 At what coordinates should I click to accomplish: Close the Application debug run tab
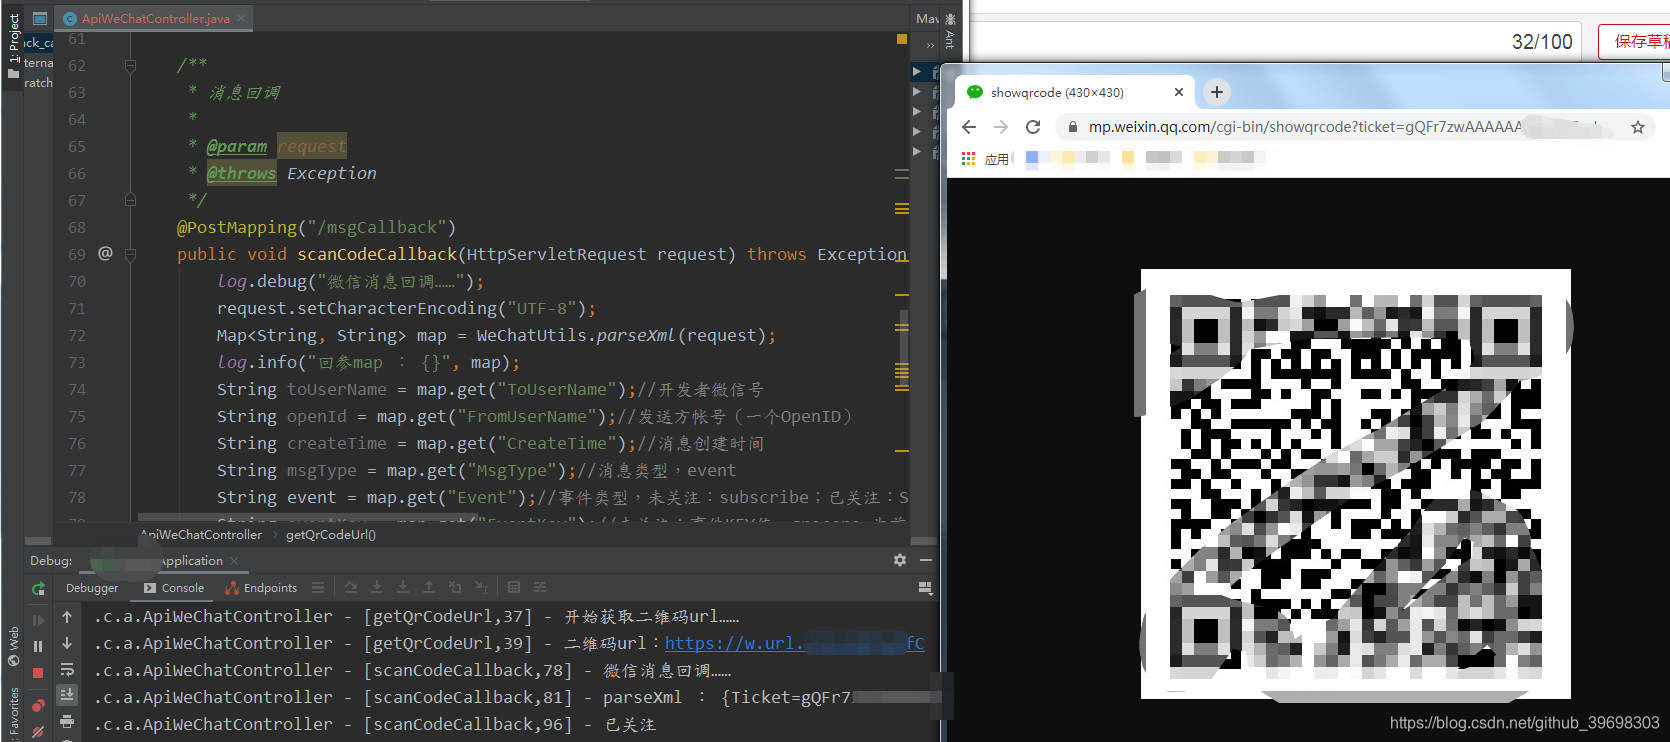click(234, 561)
